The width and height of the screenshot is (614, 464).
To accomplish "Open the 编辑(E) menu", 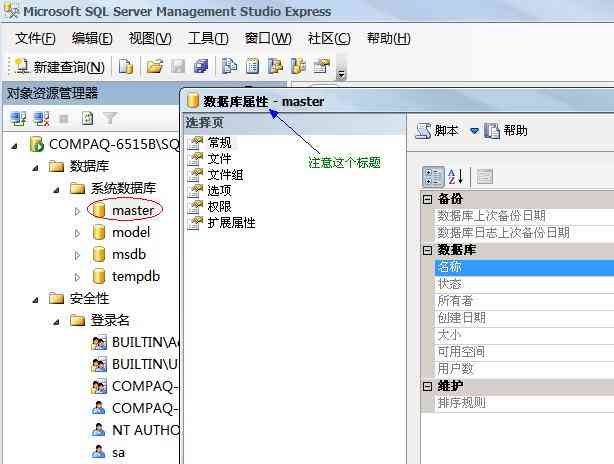I will [92, 38].
